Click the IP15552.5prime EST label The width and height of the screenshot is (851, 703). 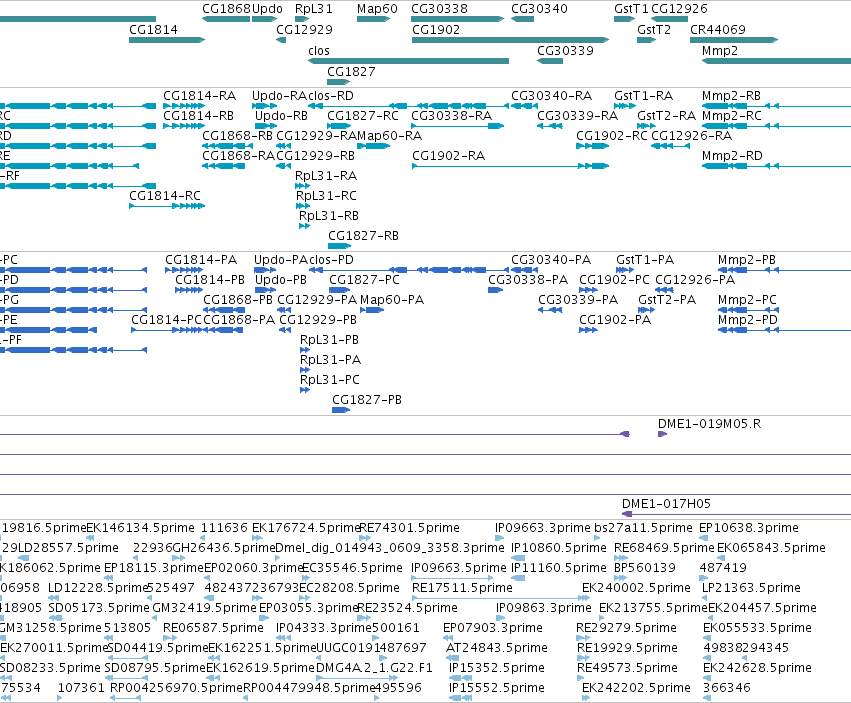497,688
